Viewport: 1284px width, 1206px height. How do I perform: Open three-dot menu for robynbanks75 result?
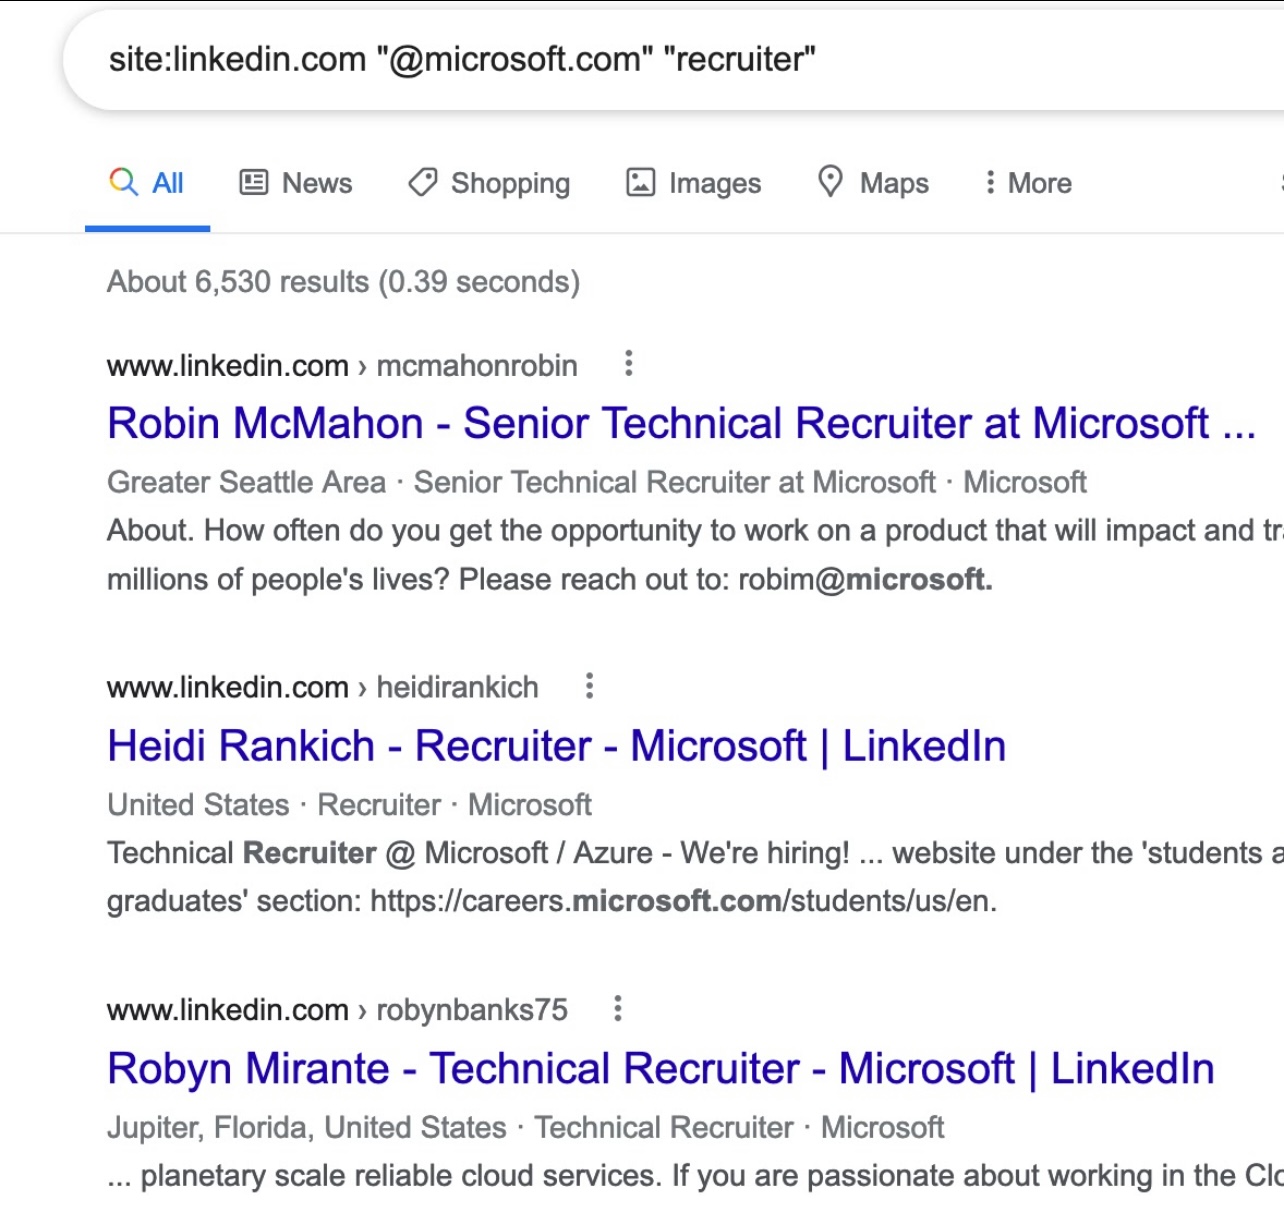click(618, 1008)
